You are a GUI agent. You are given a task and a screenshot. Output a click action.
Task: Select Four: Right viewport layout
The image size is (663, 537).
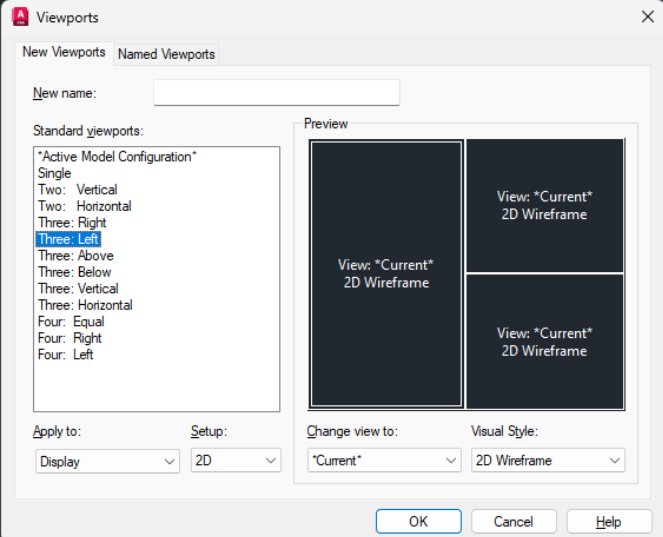click(70, 338)
